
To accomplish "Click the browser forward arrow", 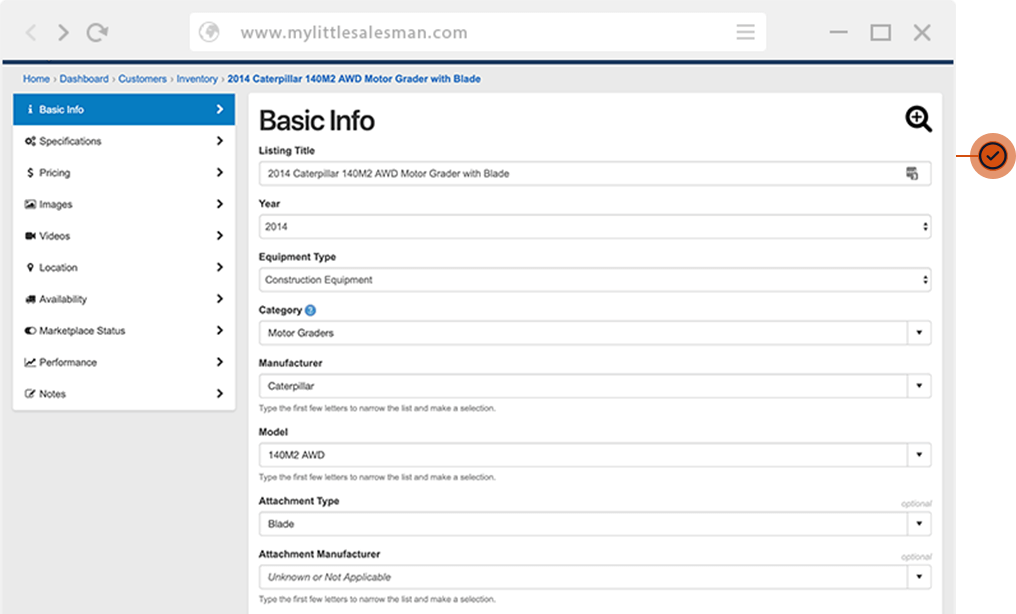I will click(63, 32).
